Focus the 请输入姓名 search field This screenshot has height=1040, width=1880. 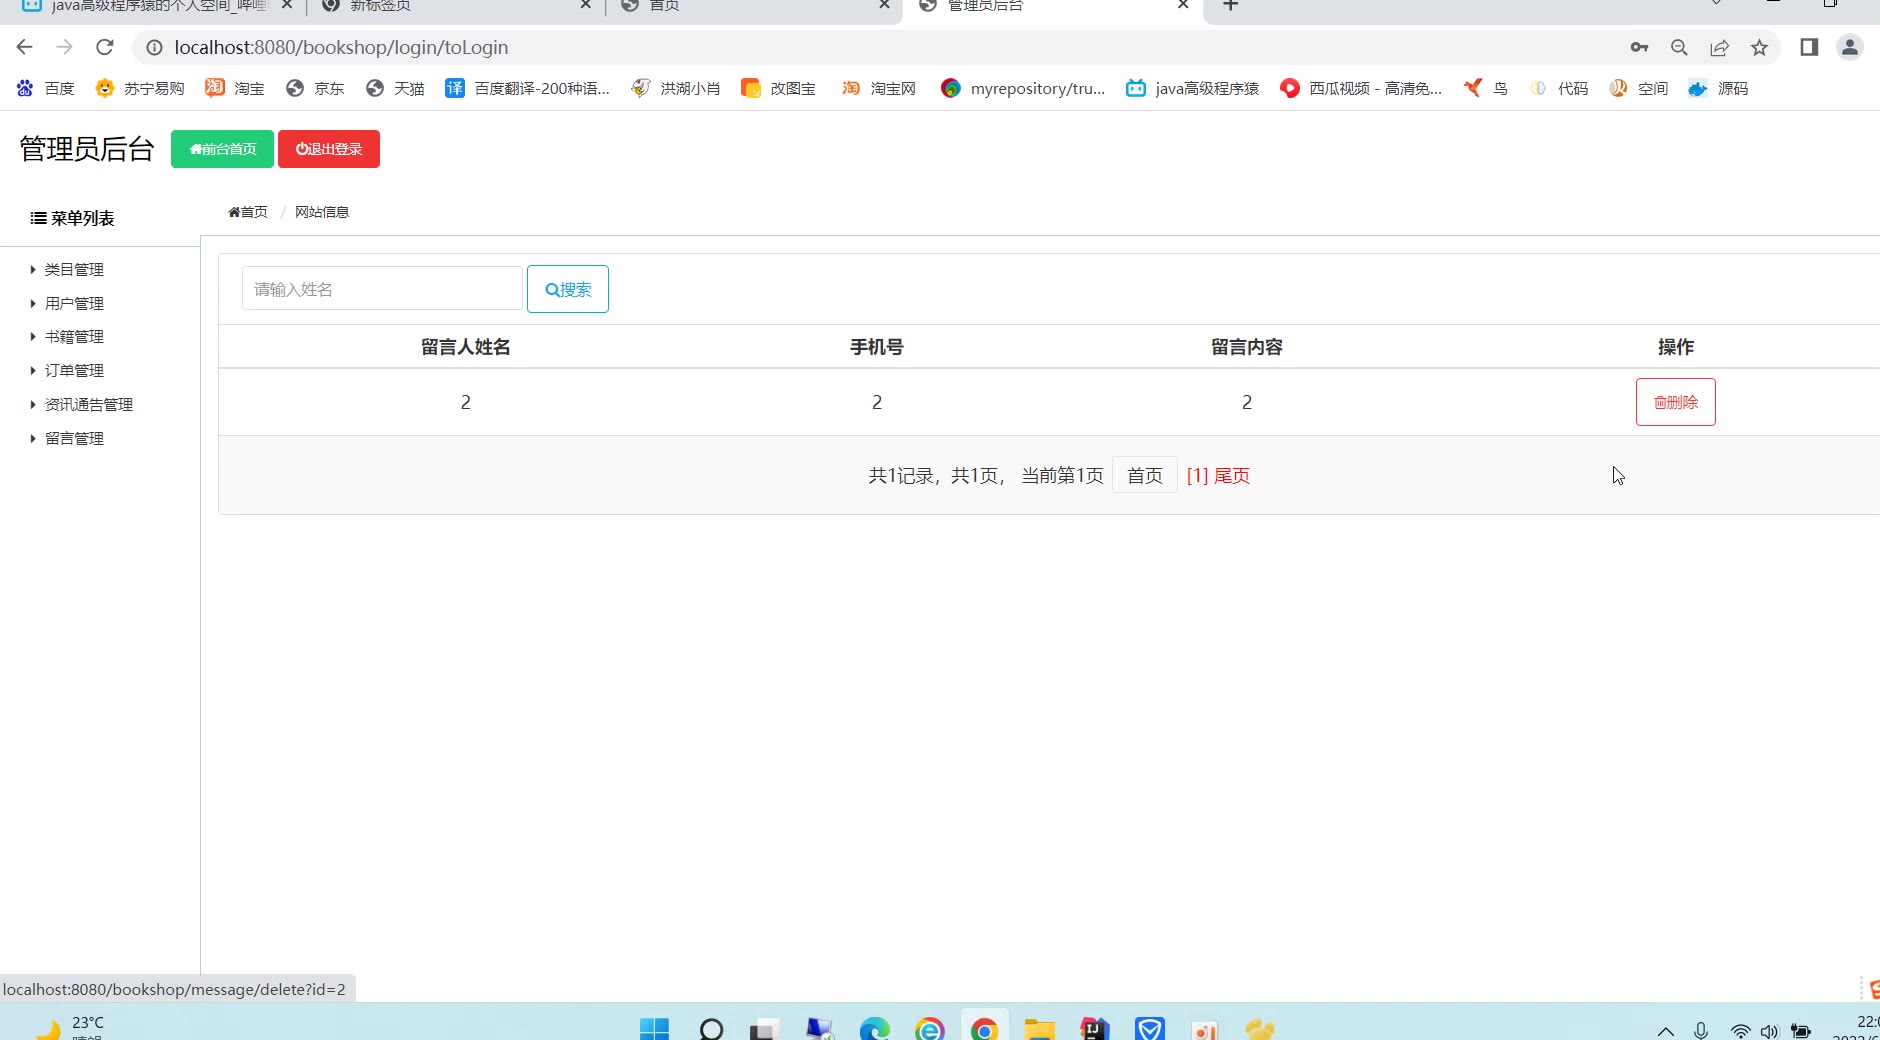(382, 289)
